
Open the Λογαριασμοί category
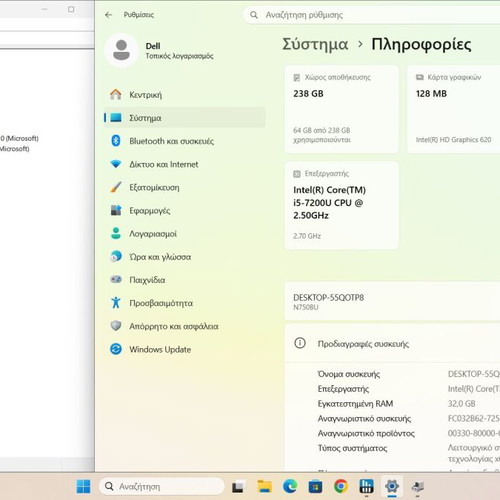(185, 234)
